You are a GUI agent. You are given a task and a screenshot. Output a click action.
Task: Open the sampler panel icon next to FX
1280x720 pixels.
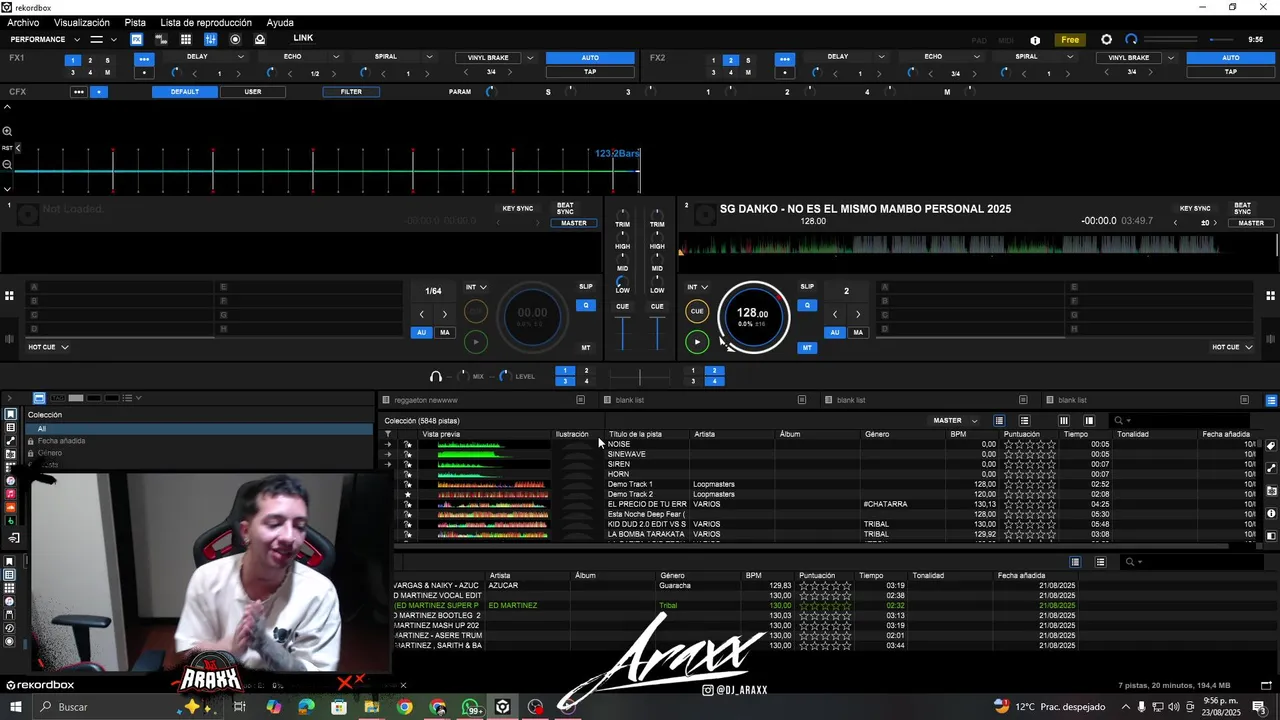161,39
